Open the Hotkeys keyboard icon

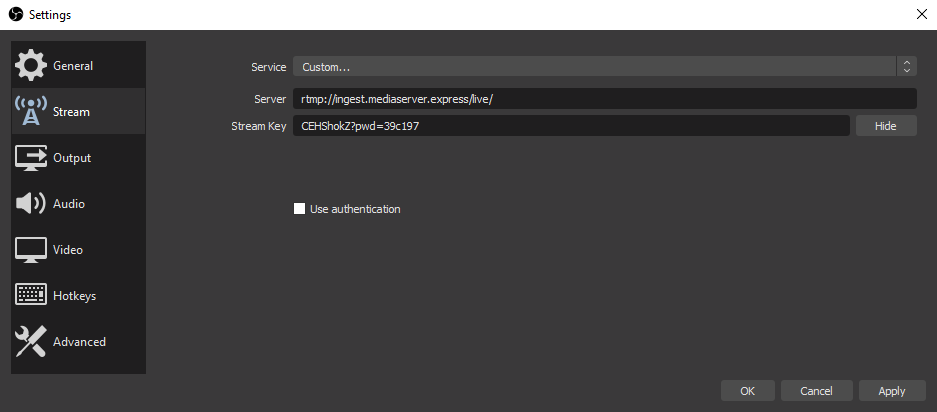pos(30,295)
